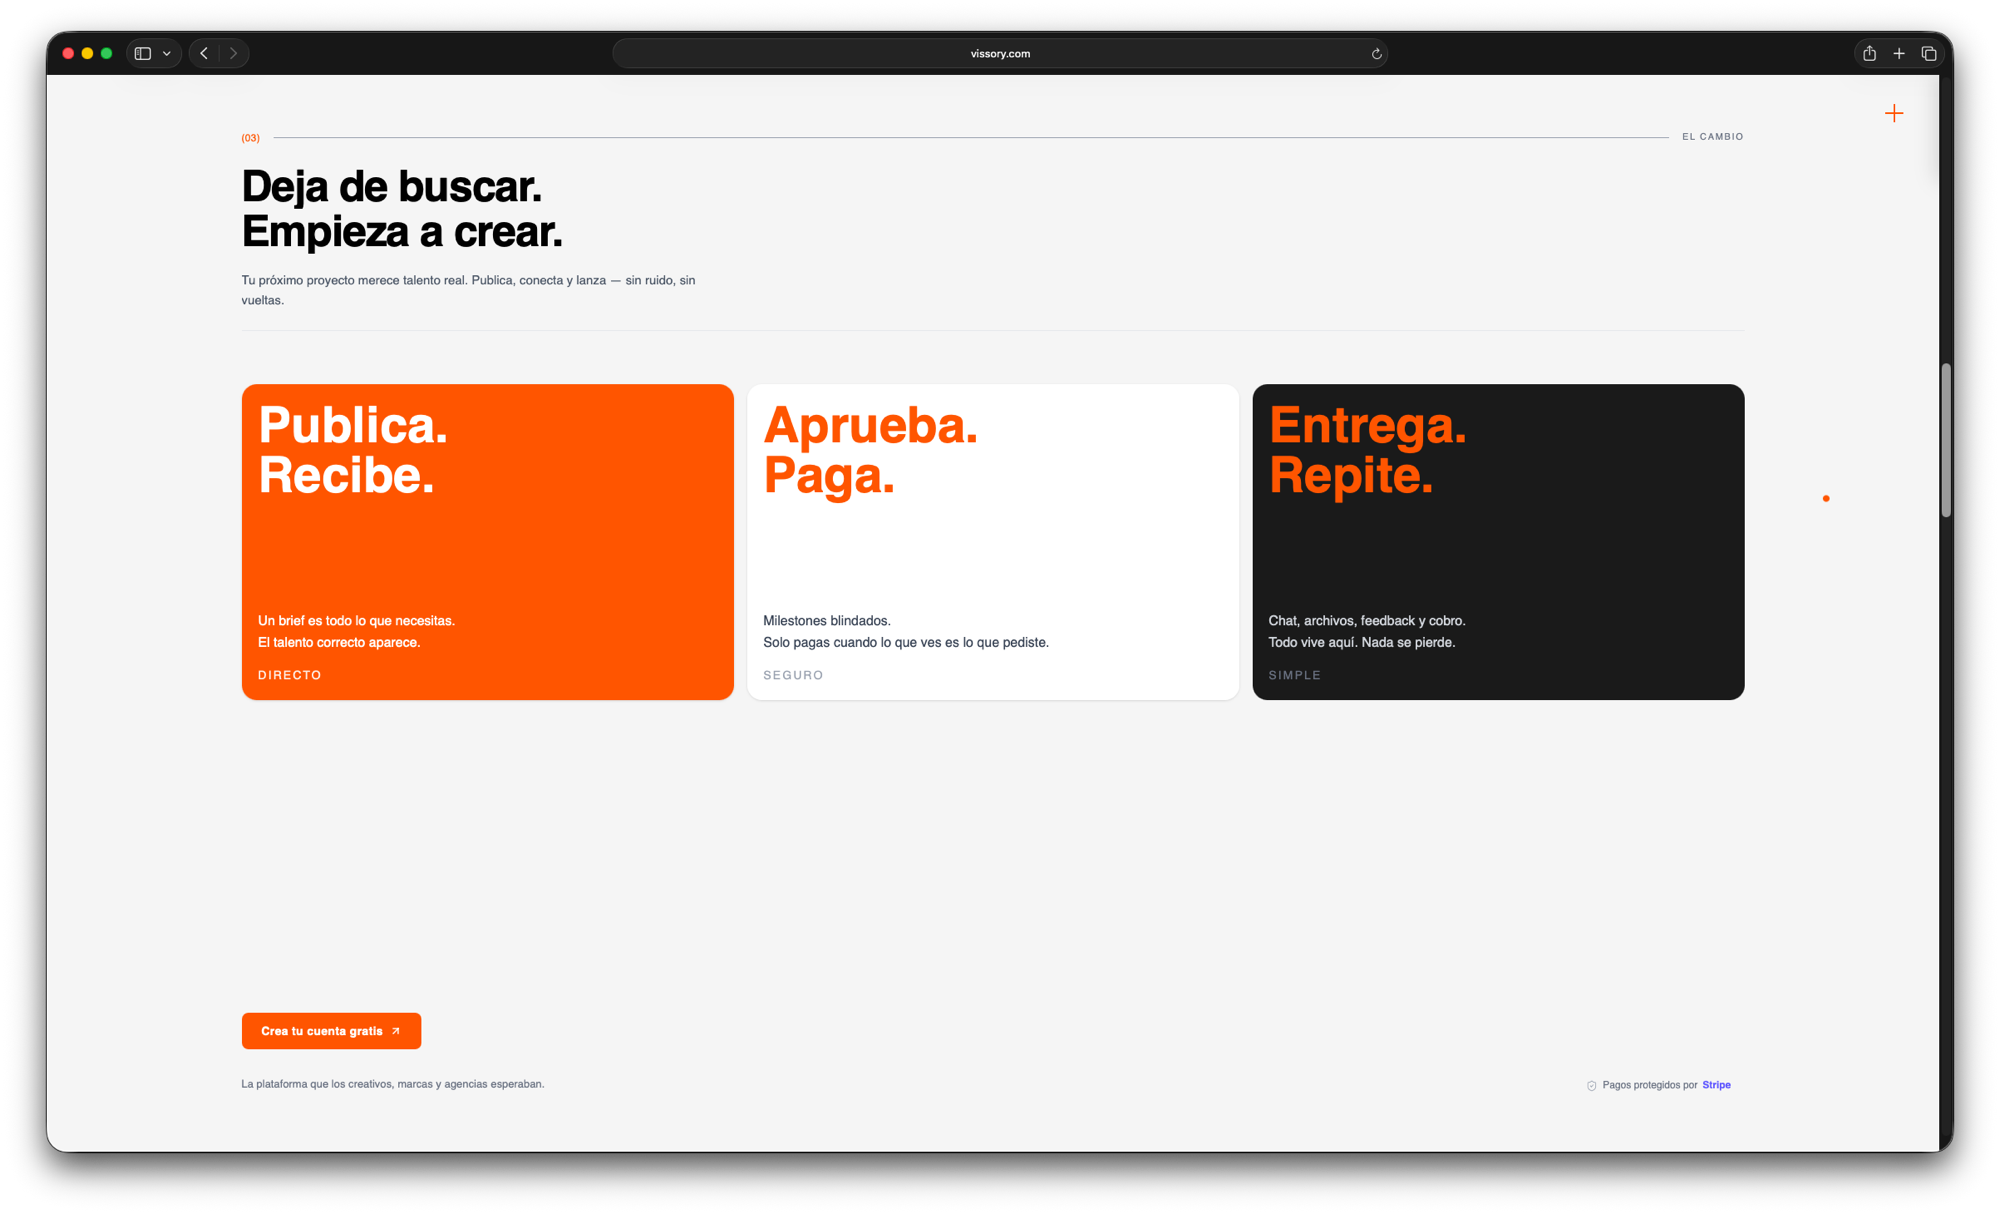
Task: Click the browser forward arrow
Action: 234,54
